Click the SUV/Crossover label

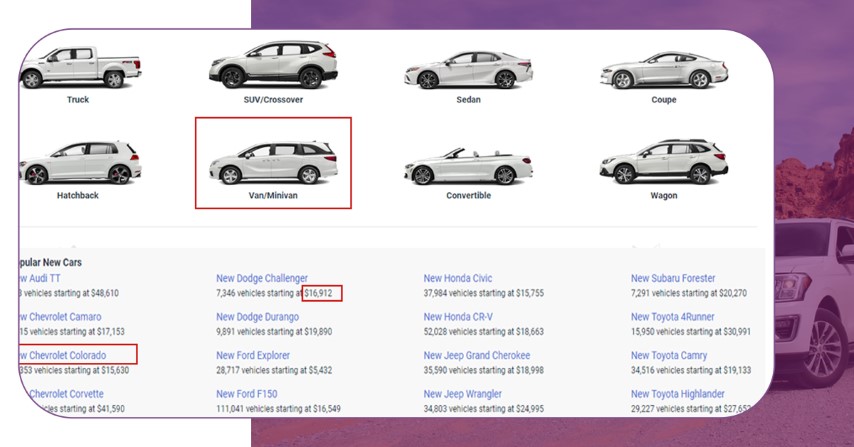tap(273, 100)
